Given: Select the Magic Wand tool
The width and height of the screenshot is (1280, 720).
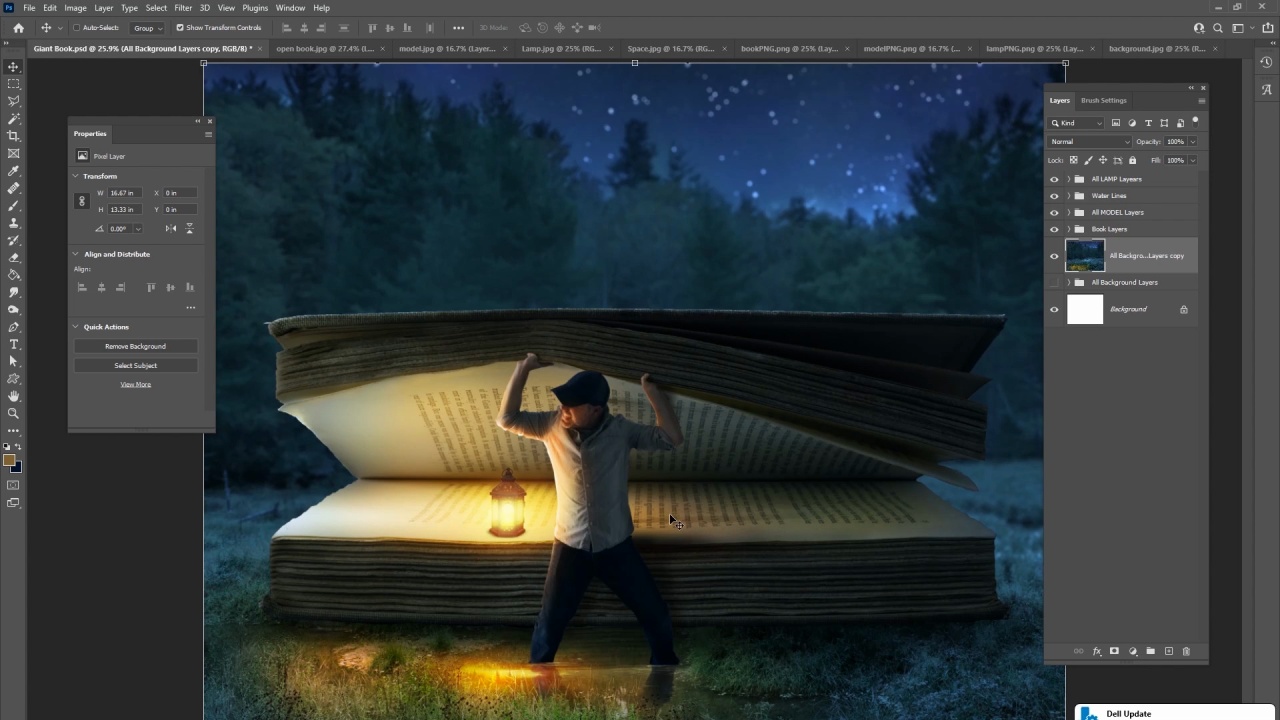Looking at the screenshot, I should (13, 119).
